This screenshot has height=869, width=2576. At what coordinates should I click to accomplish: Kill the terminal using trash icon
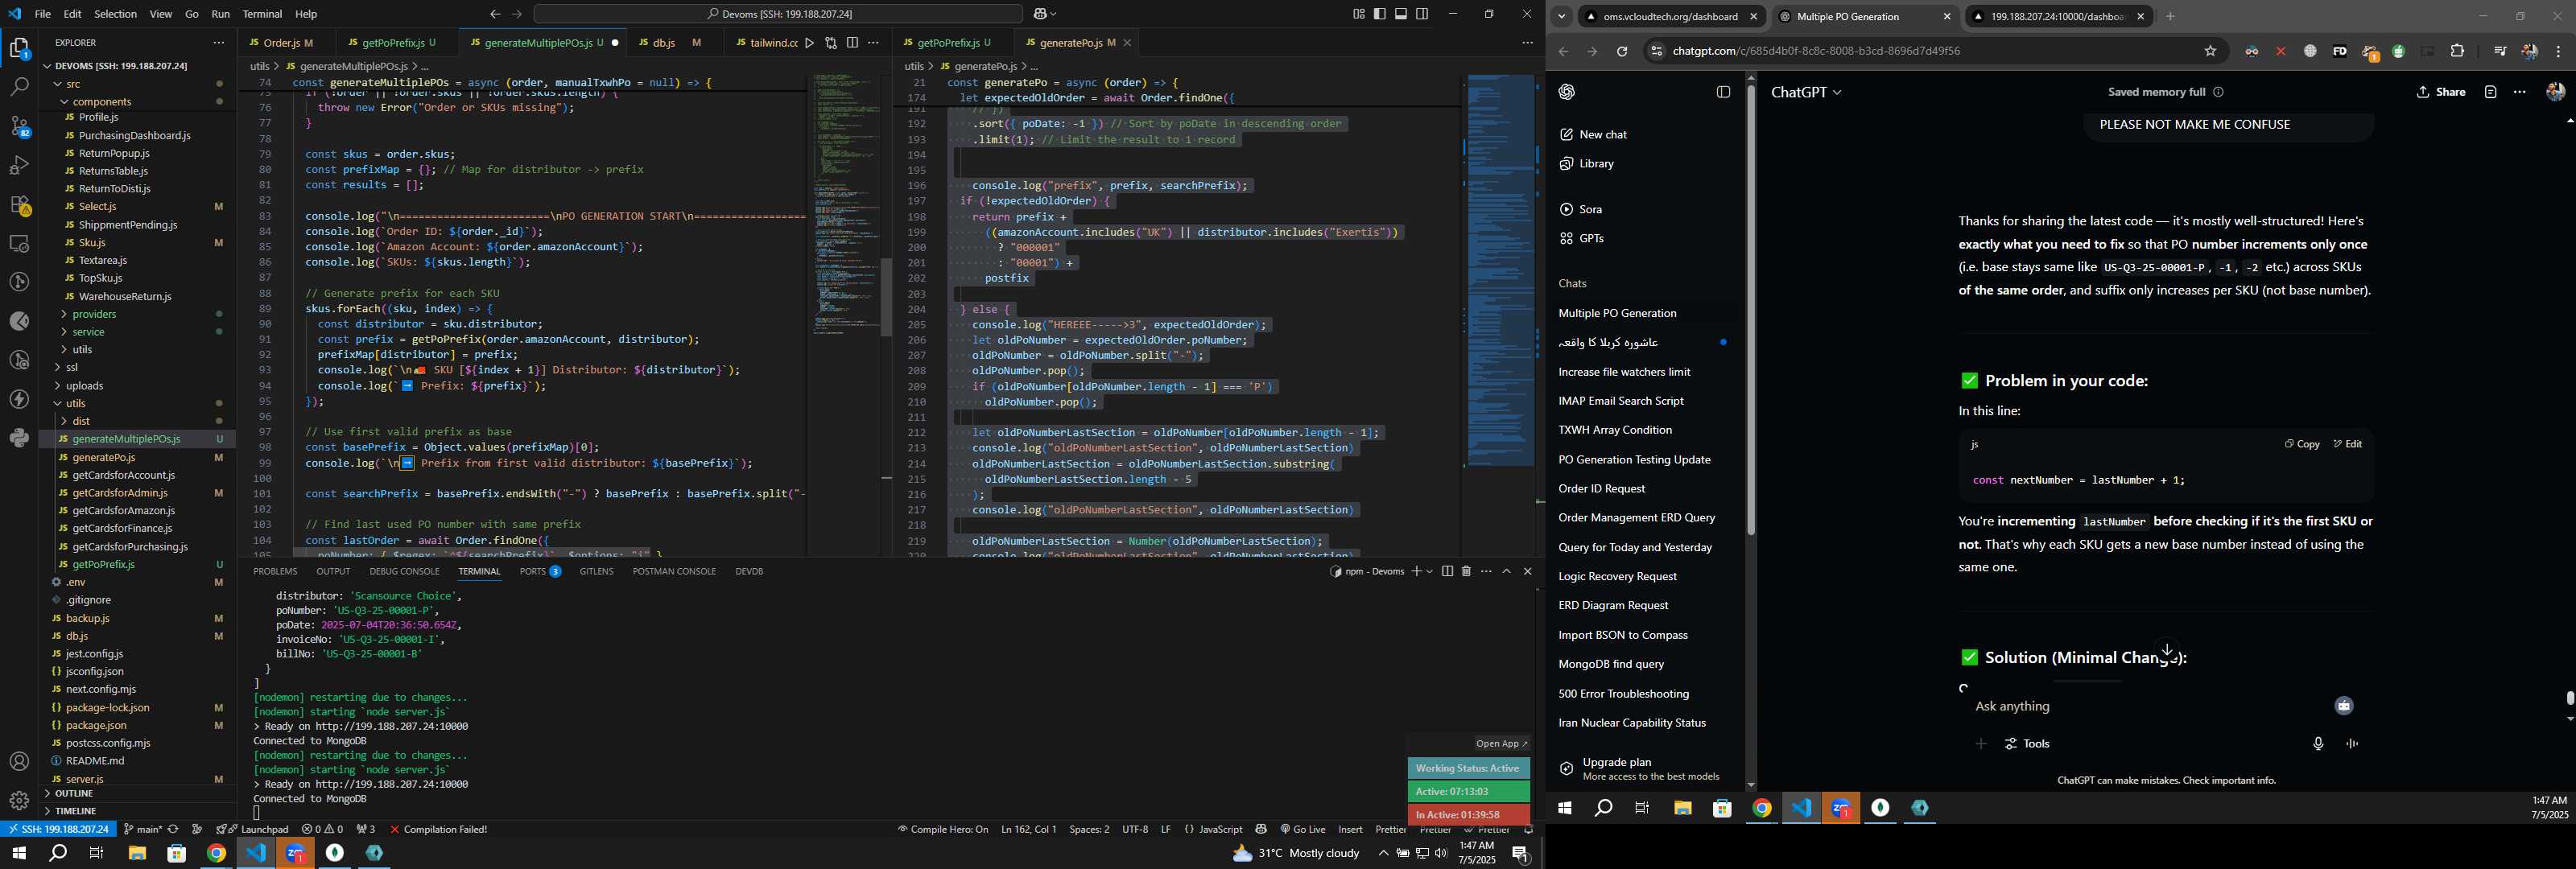(1466, 571)
